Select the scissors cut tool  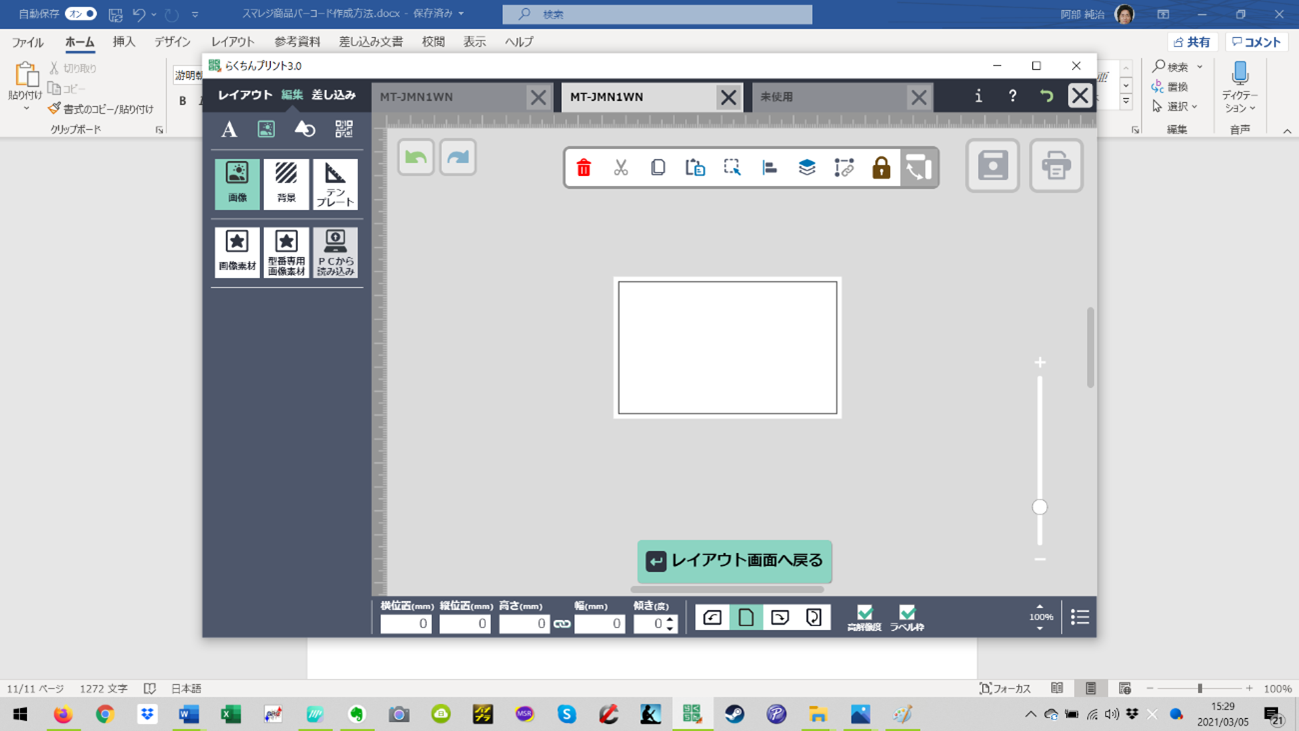click(621, 168)
